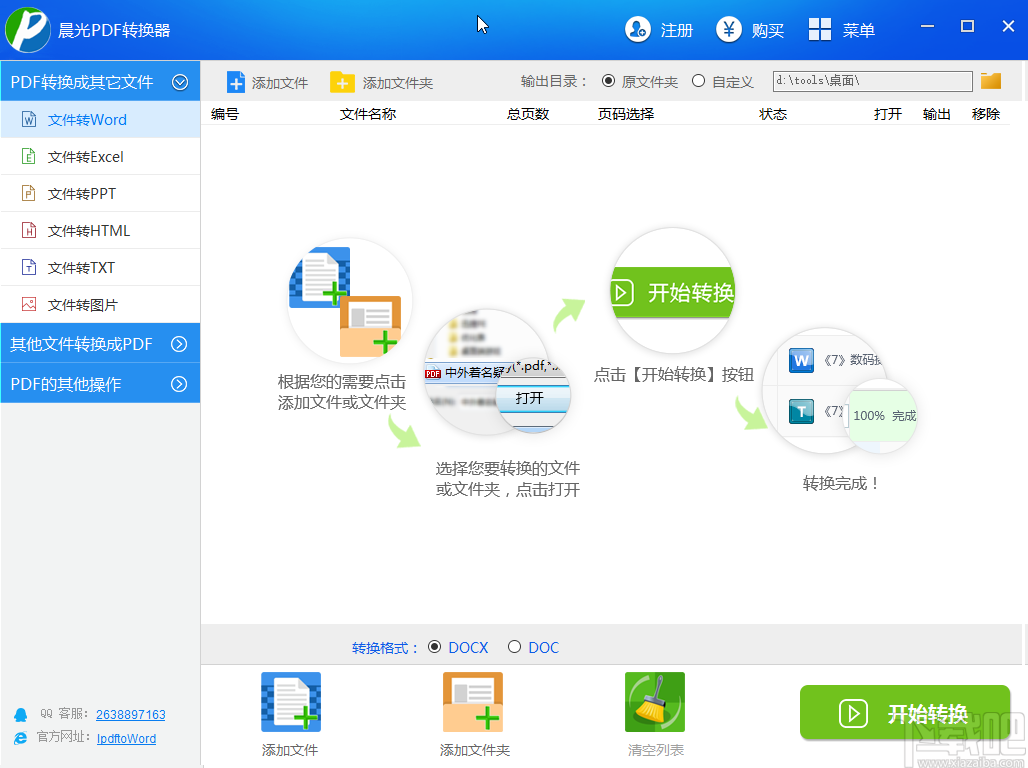Select the 文件转Word conversion mode

click(85, 119)
